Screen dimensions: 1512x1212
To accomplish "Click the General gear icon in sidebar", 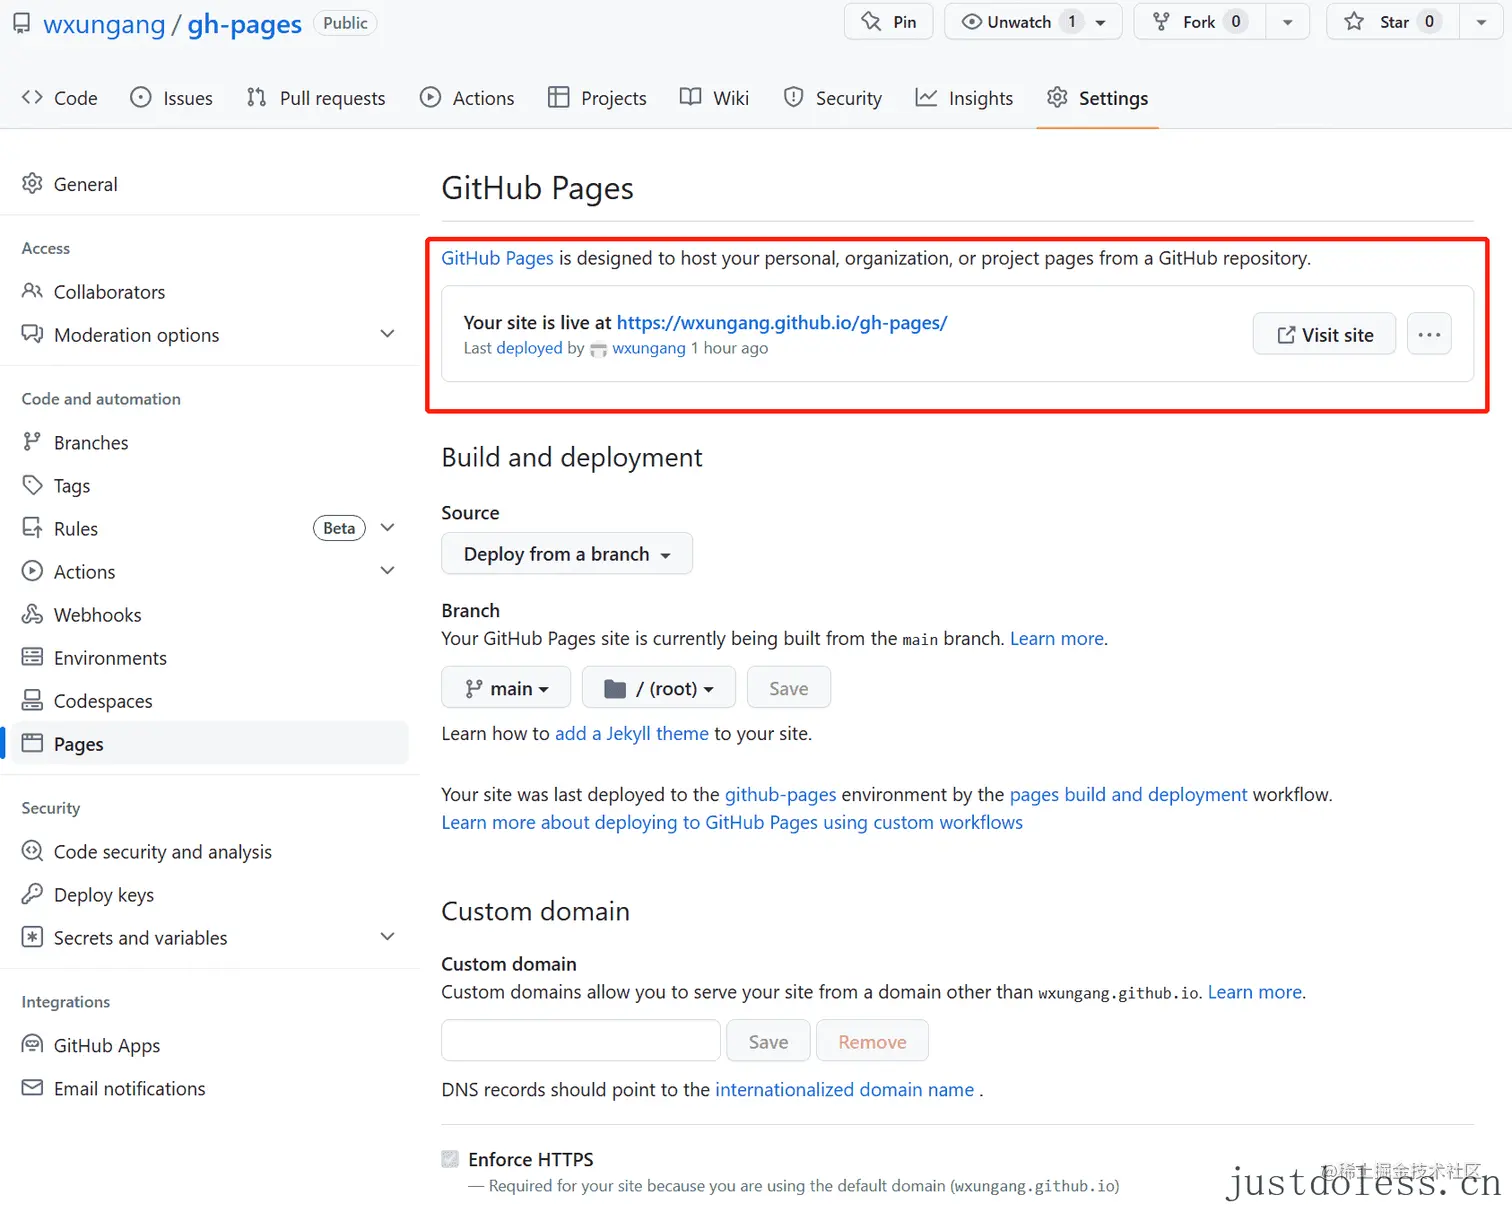I will pyautogui.click(x=32, y=184).
